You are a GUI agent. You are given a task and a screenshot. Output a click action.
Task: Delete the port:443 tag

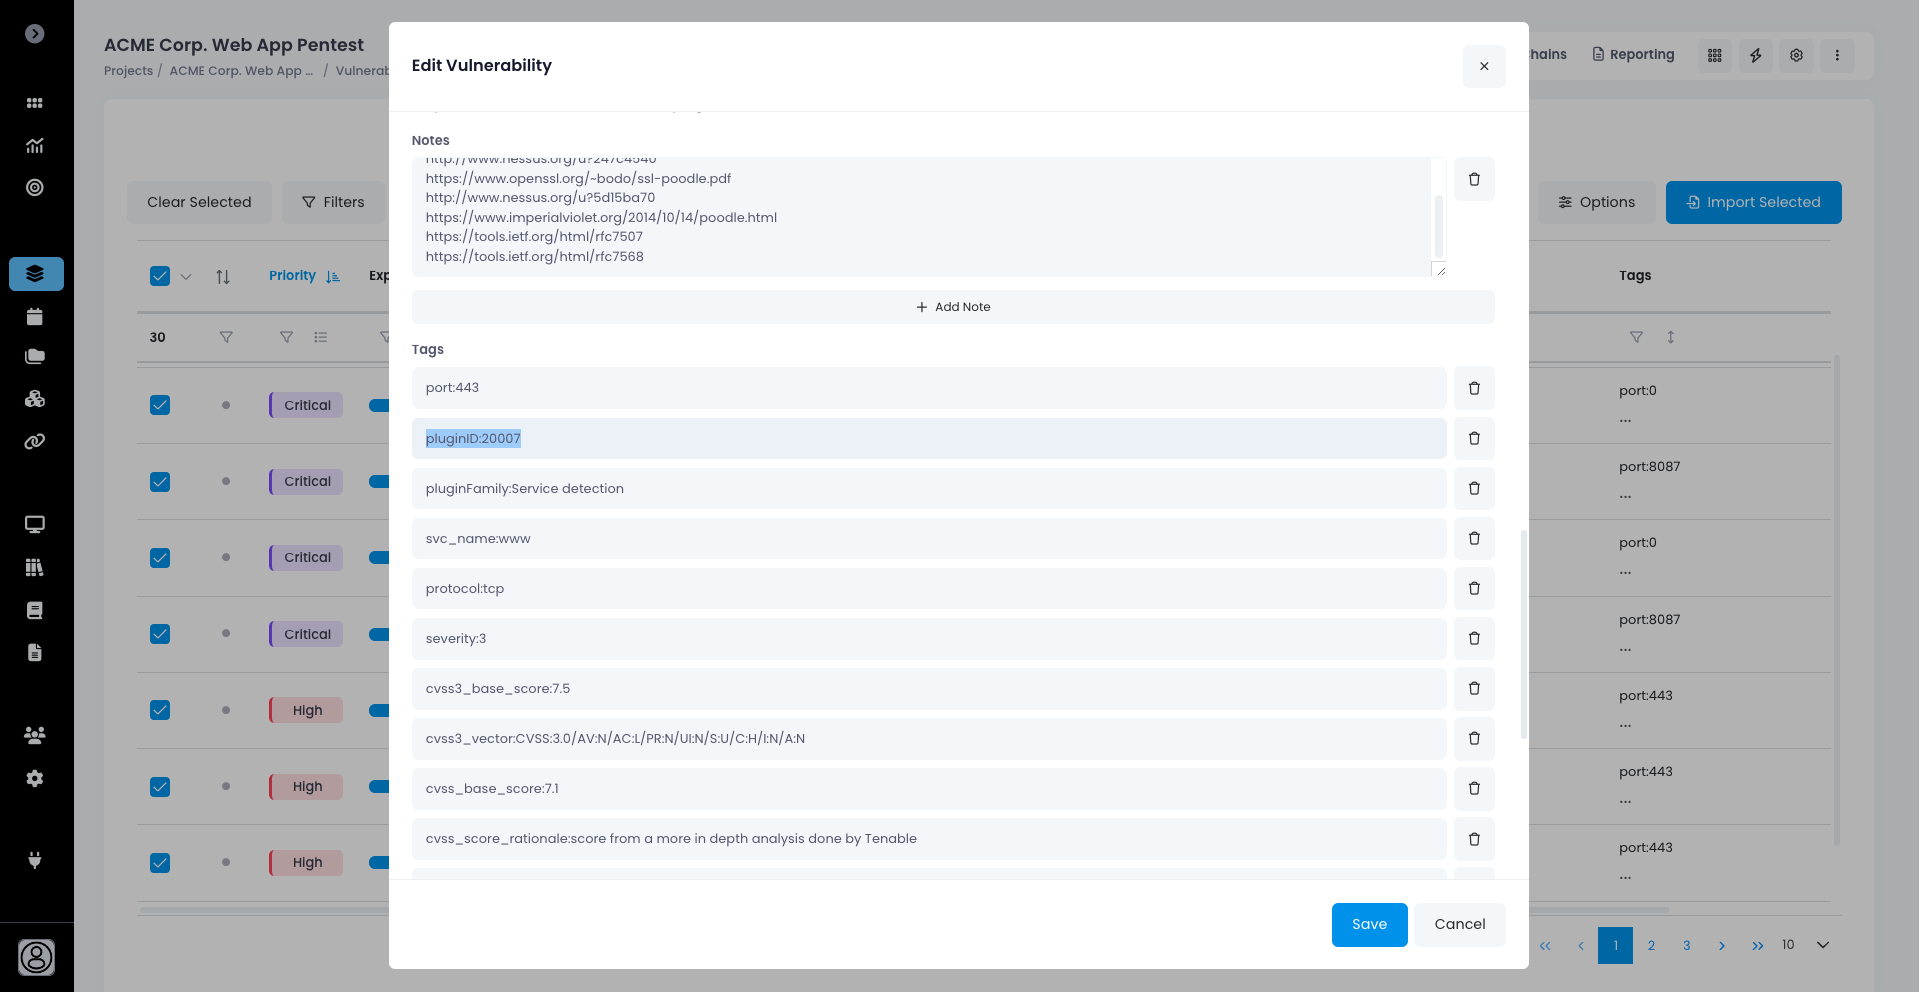coord(1473,388)
